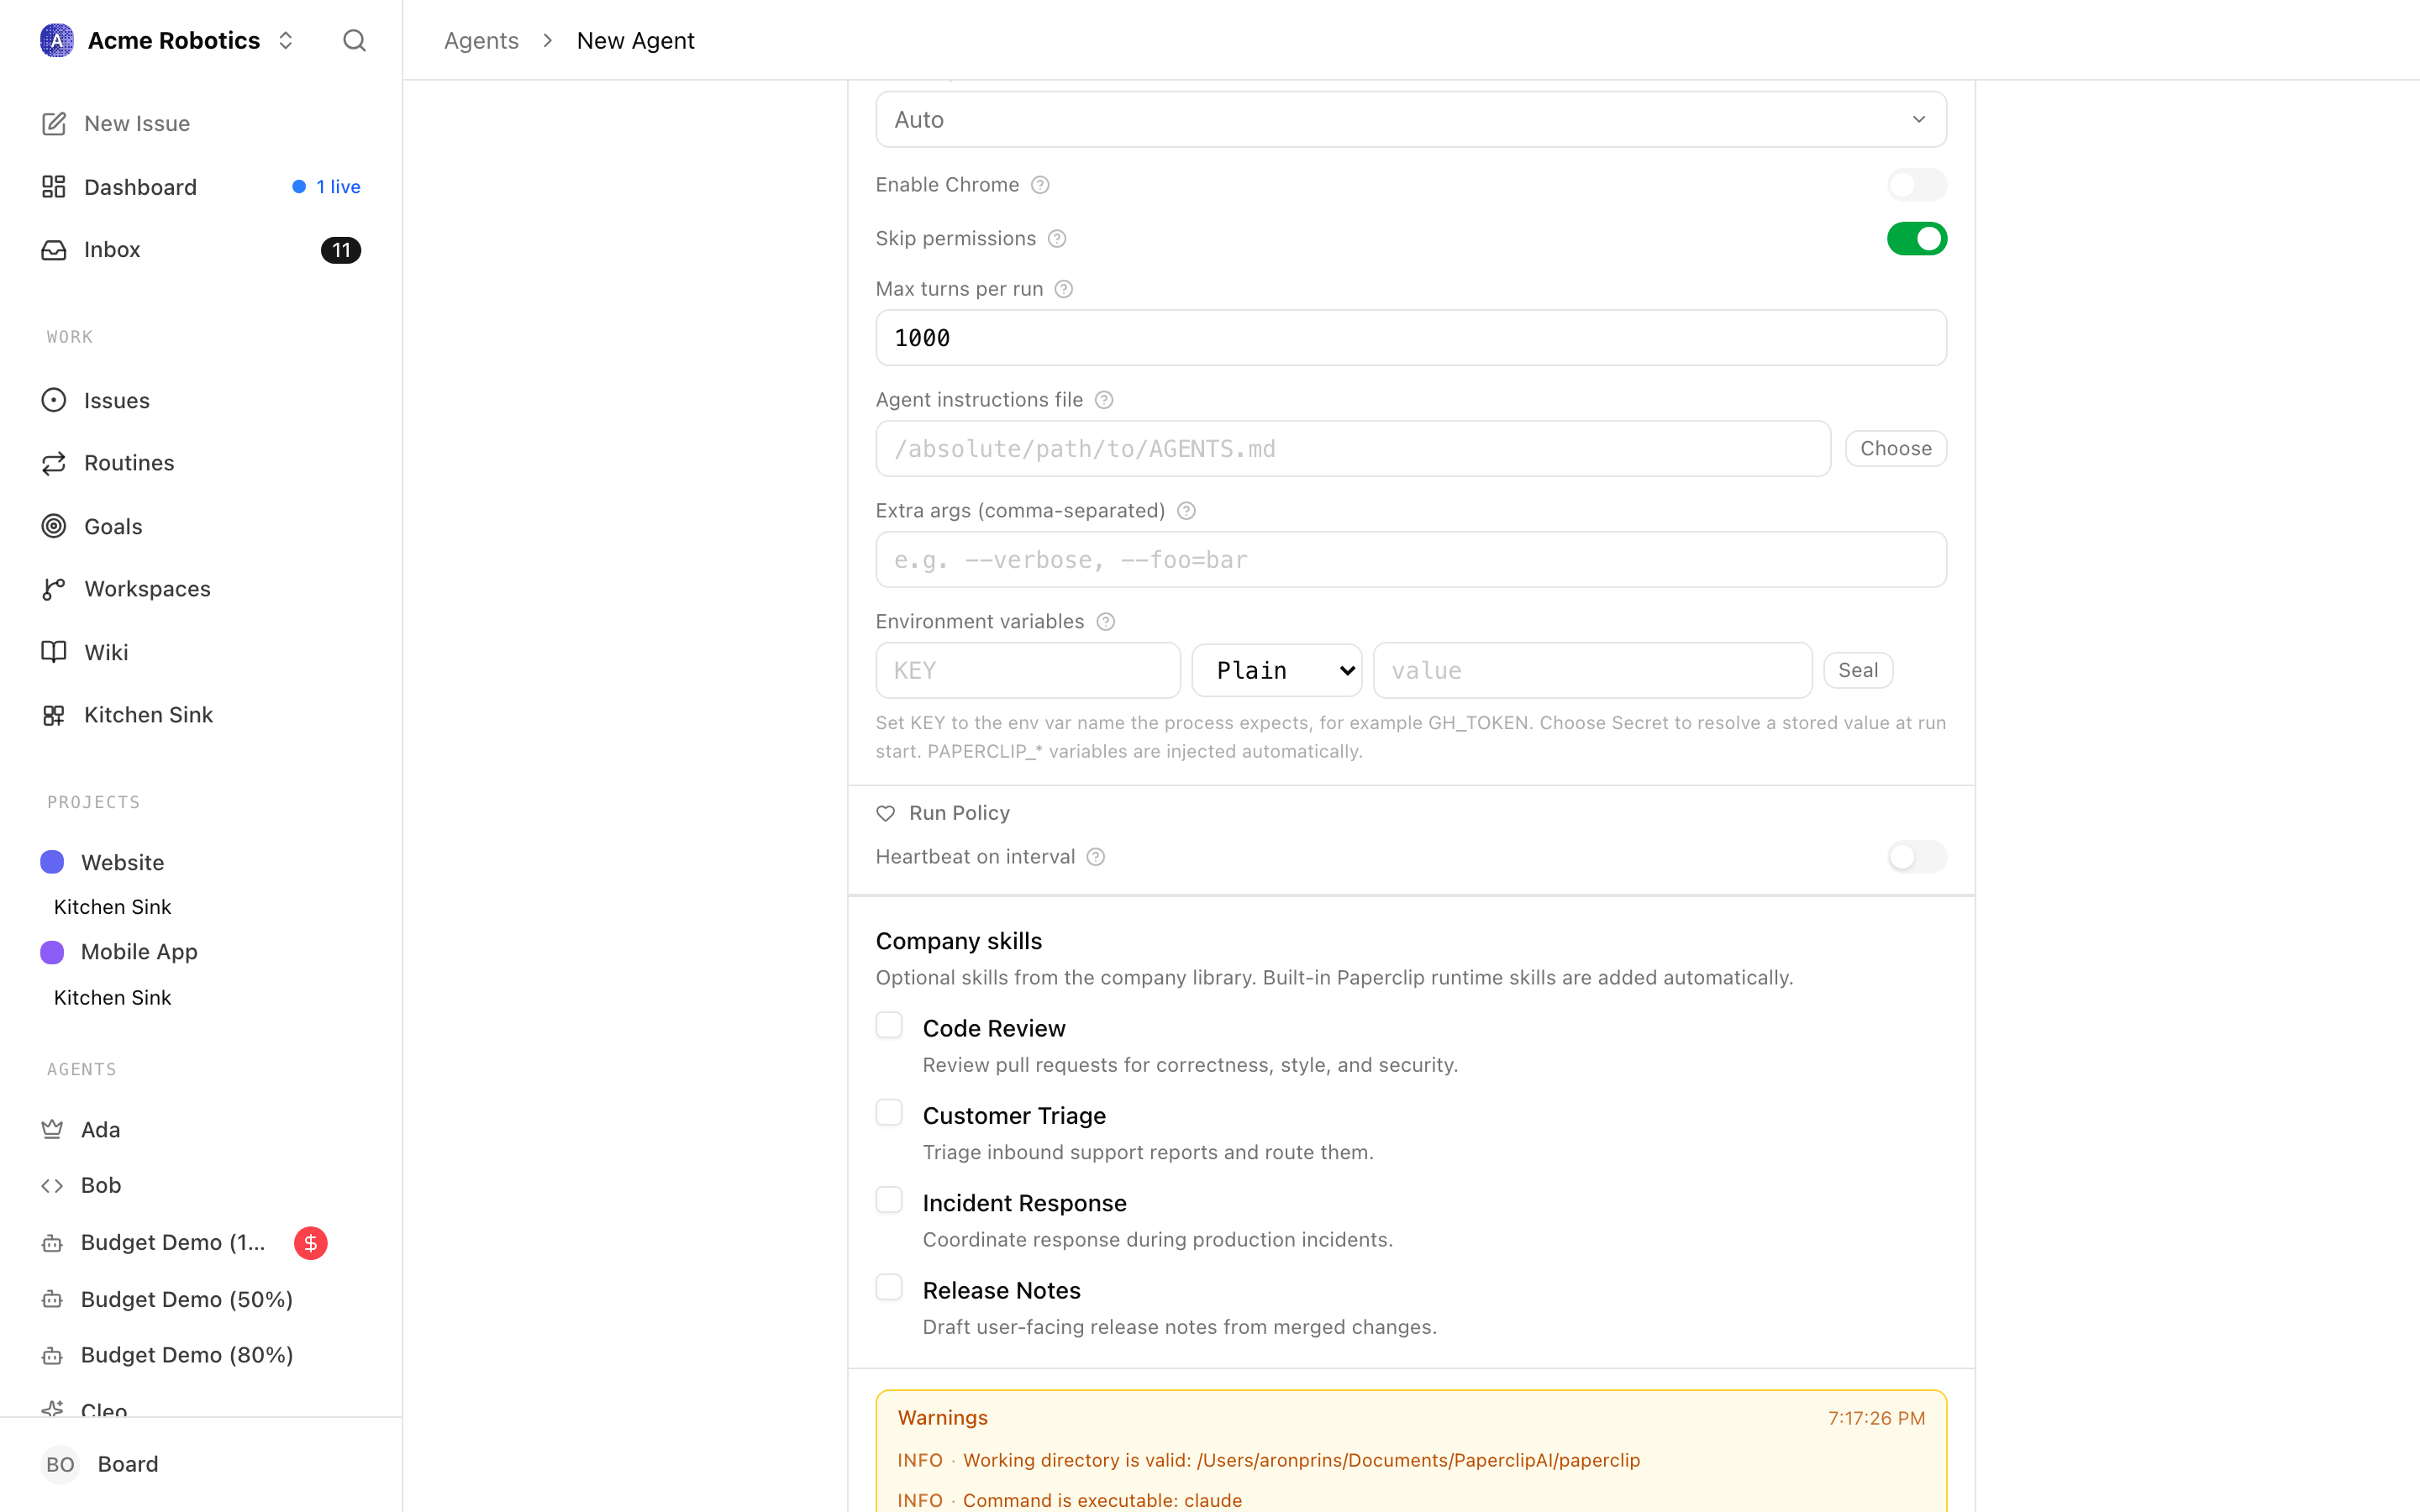Screen dimensions: 2420x1512
Task: Click the red budget dollar badge
Action: (x=311, y=1243)
